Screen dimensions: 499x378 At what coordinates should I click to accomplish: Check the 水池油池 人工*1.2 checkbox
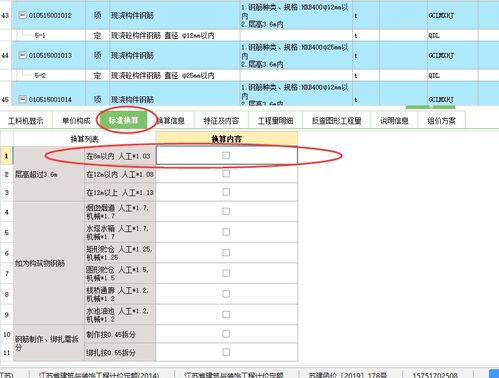pos(226,314)
